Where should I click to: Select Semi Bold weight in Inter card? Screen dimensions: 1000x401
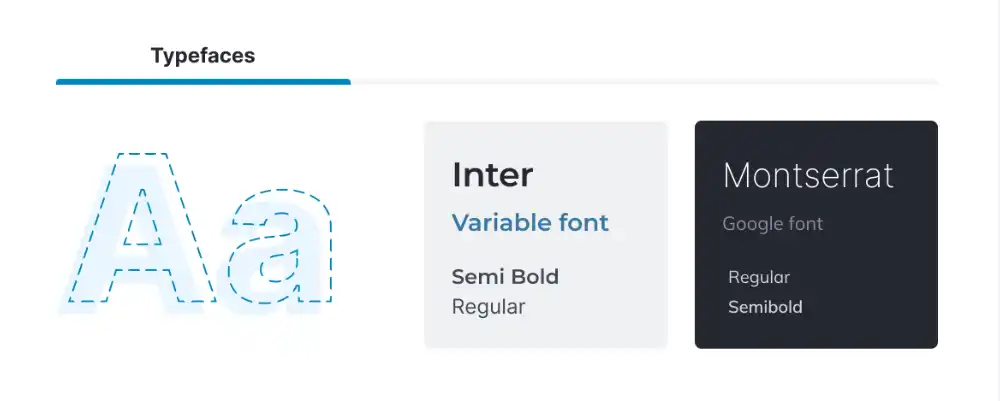505,277
